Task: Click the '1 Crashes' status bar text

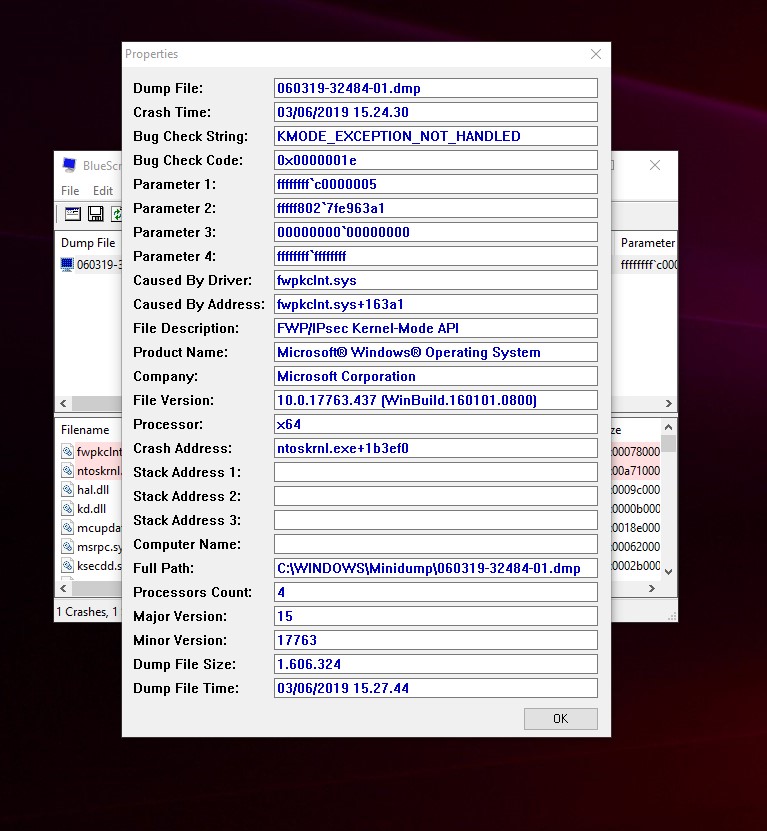Action: pos(83,612)
